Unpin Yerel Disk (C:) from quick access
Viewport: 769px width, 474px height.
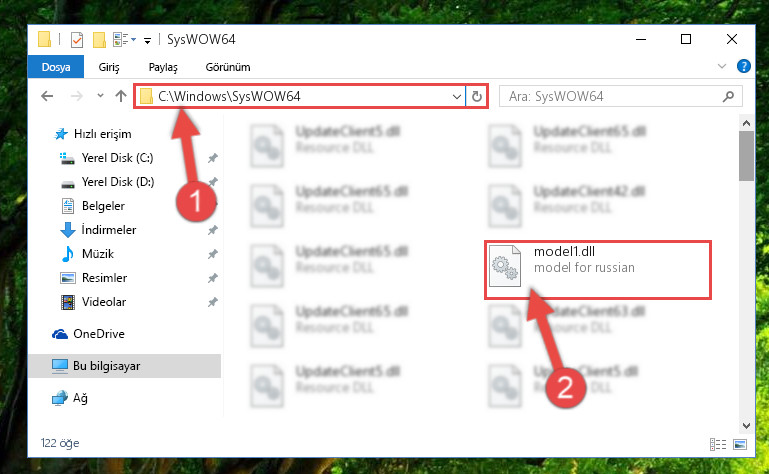(x=212, y=158)
